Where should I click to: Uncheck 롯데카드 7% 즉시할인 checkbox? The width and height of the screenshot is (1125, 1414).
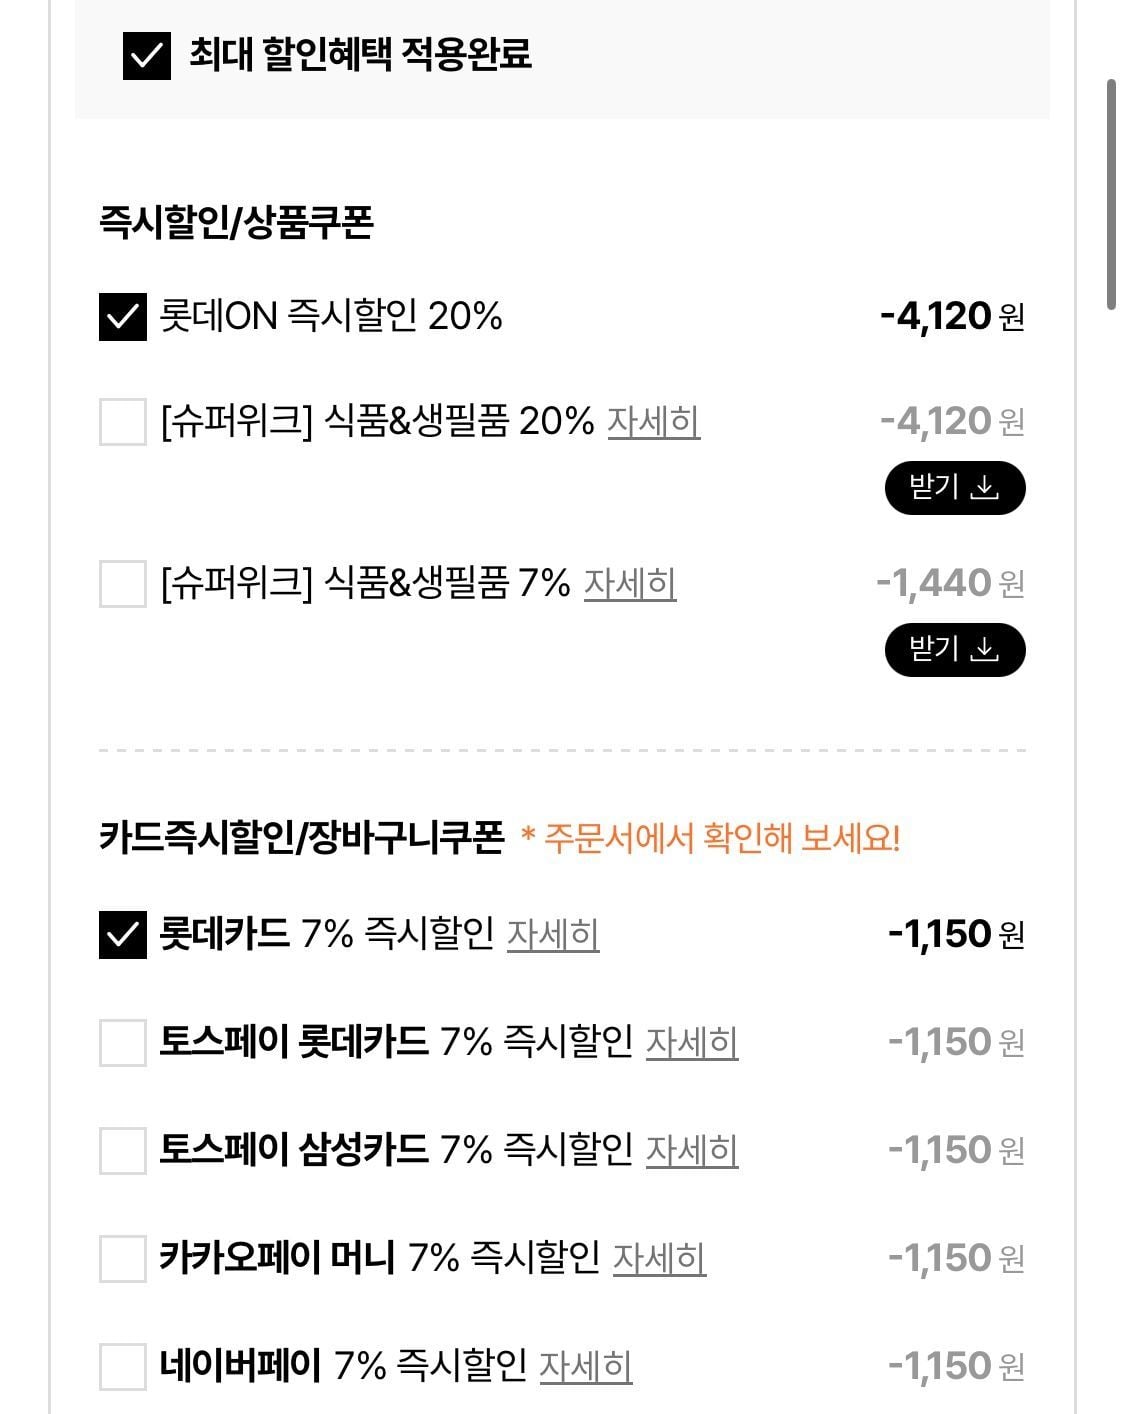[x=123, y=934]
